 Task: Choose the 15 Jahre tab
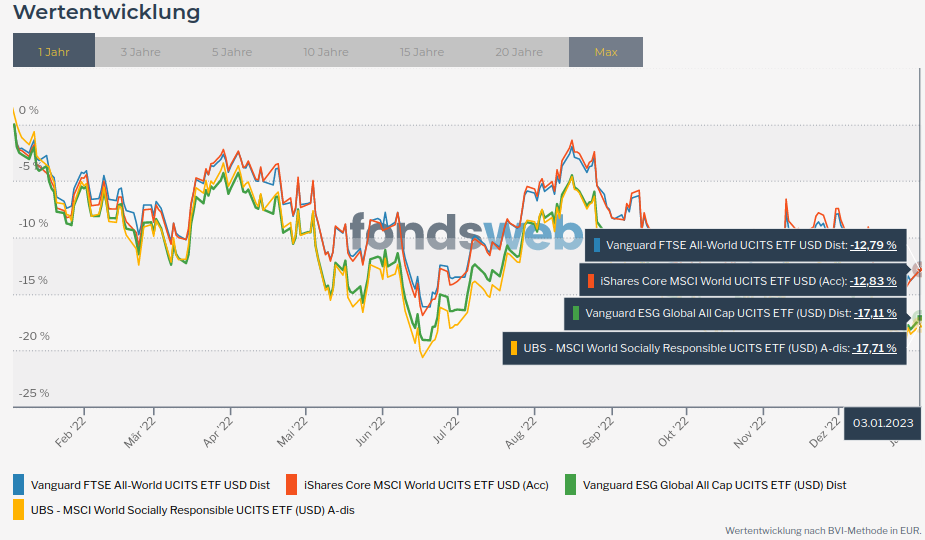coord(421,51)
